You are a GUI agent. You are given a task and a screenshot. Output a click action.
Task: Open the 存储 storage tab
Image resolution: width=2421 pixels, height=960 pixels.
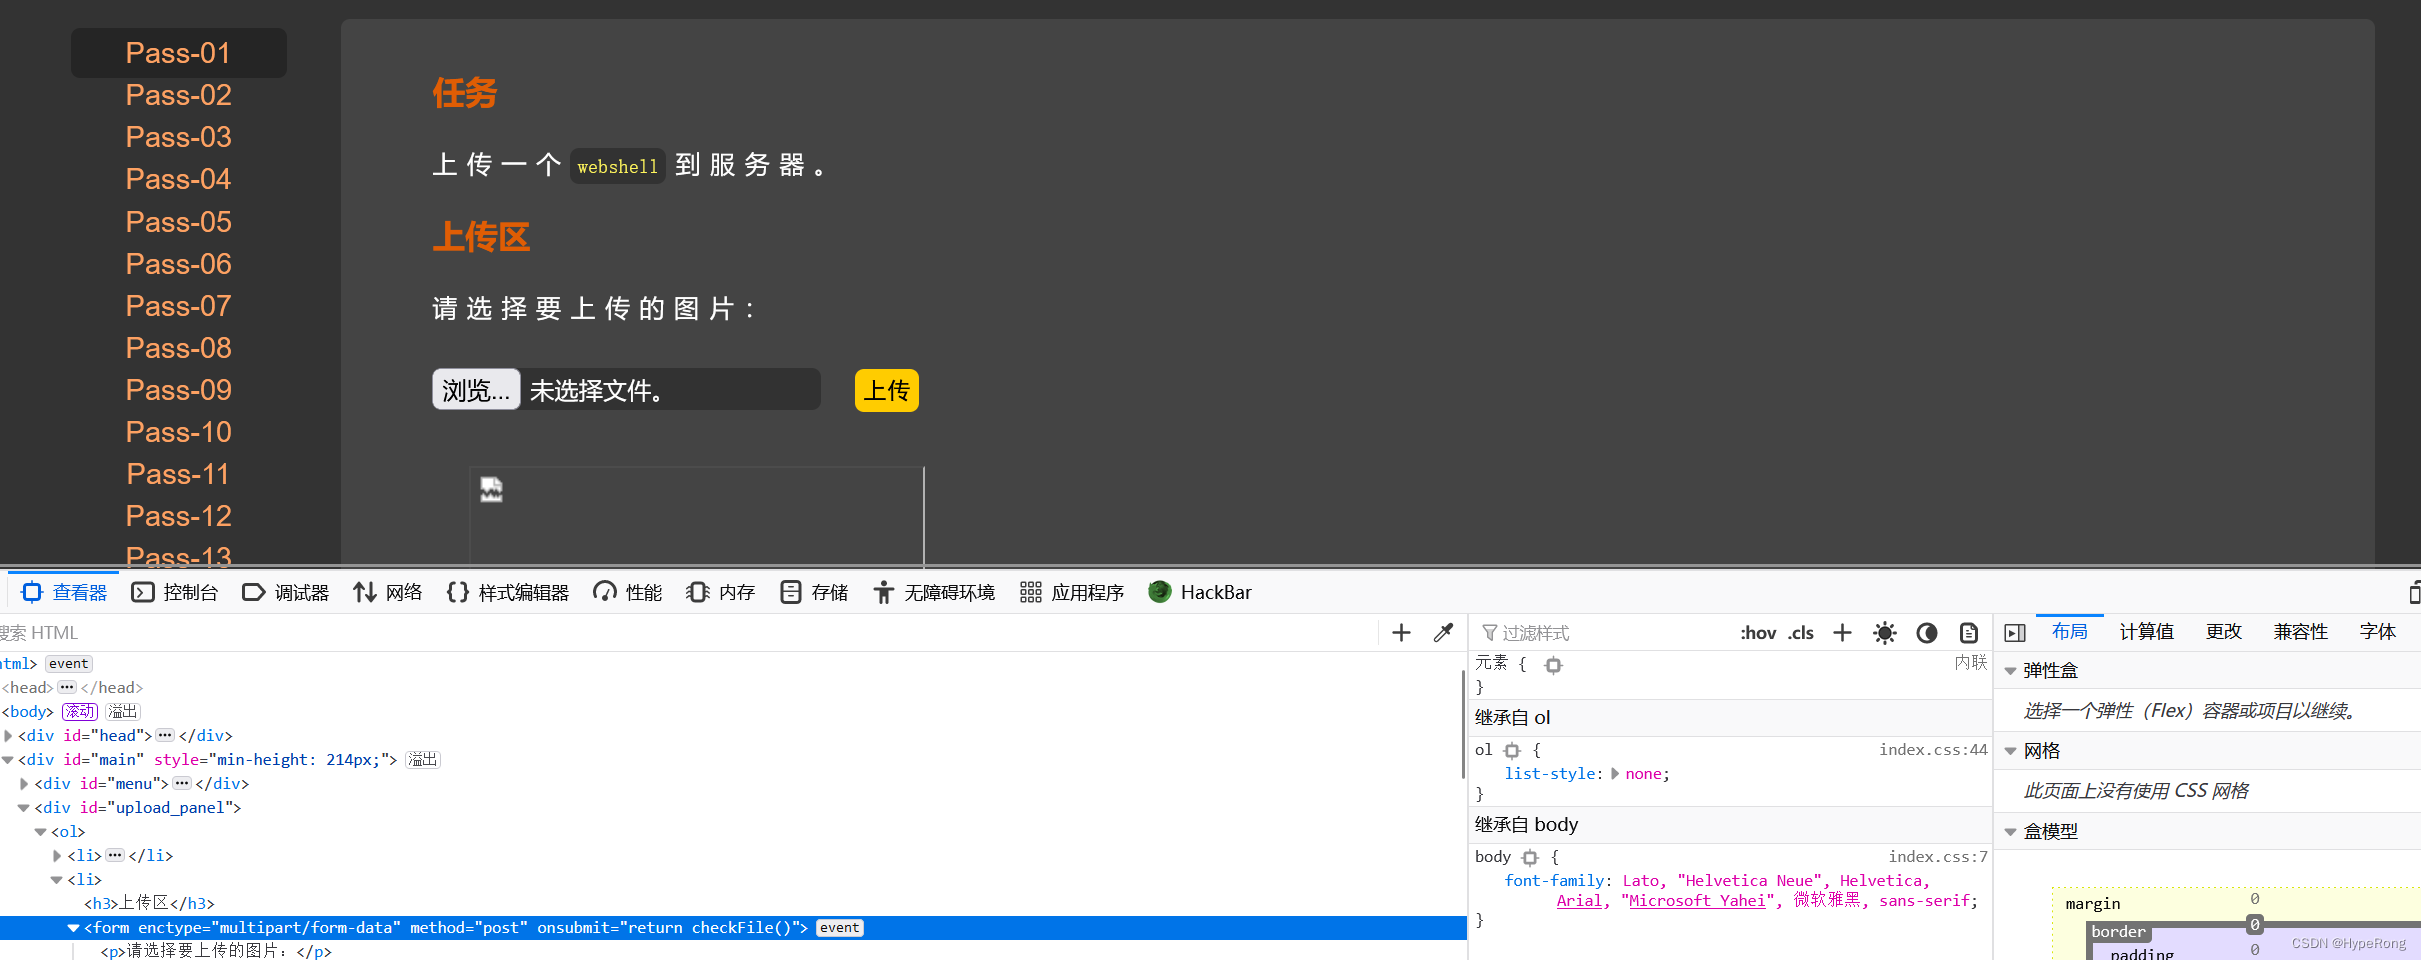[814, 592]
